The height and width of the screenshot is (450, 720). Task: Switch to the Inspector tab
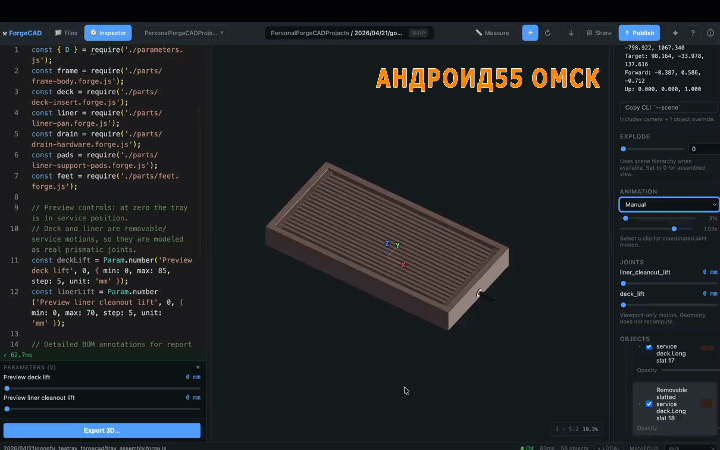coord(108,33)
